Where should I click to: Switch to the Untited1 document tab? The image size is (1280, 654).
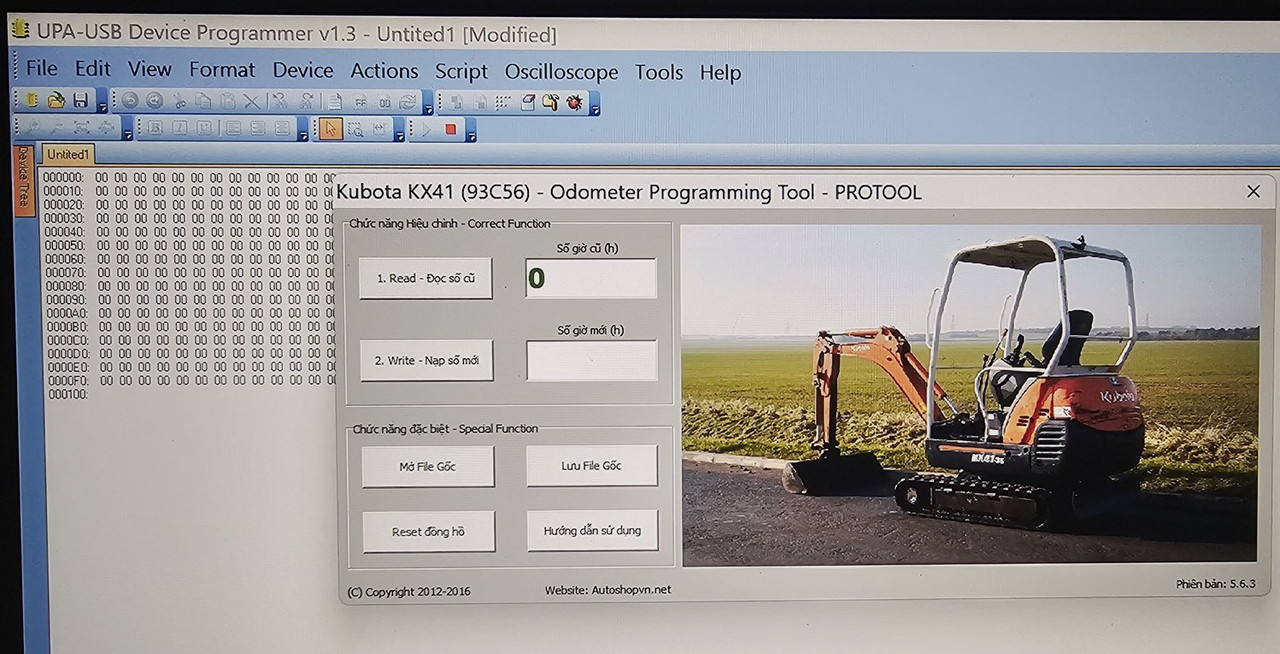tap(68, 154)
